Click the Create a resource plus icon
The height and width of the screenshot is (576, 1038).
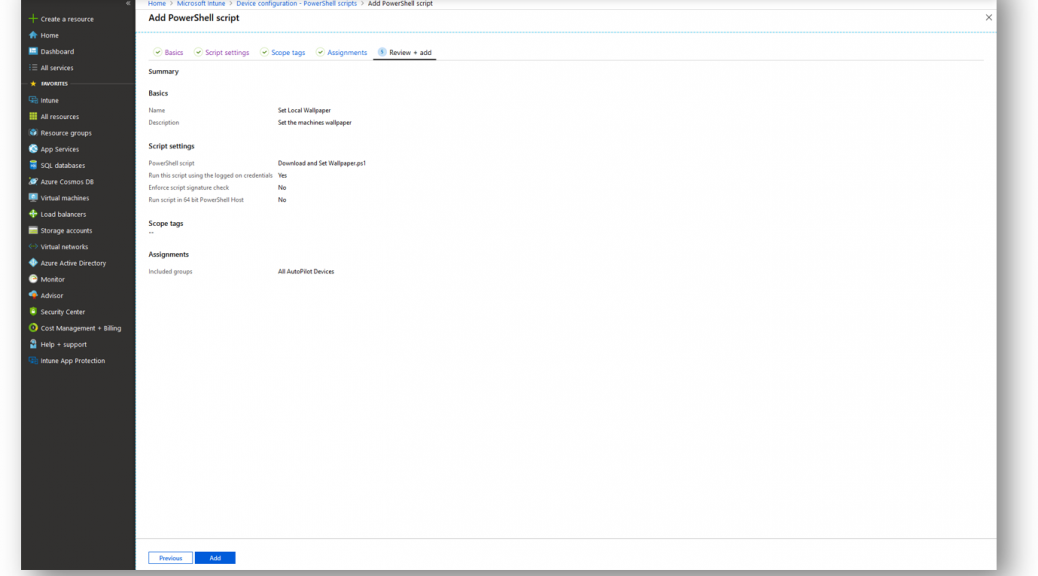(33, 19)
